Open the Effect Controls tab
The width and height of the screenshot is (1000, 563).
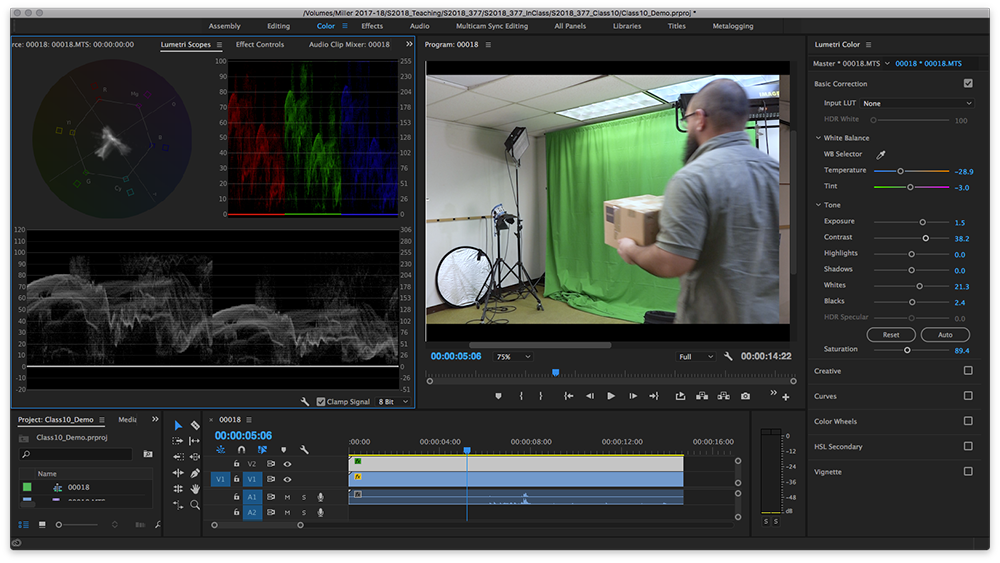[x=260, y=44]
